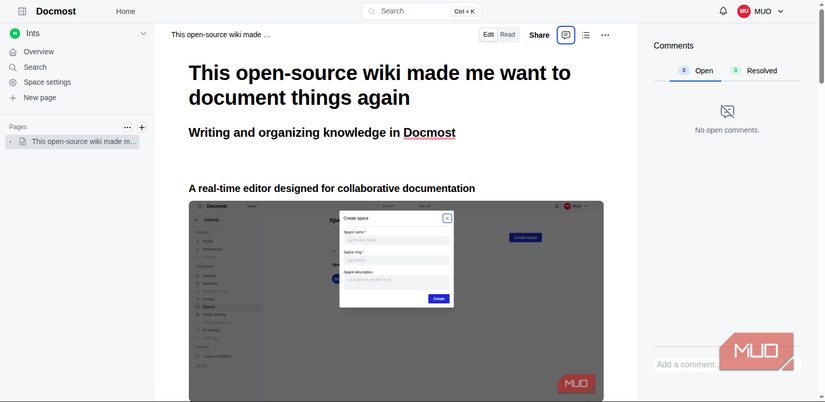The height and width of the screenshot is (402, 825).
Task: Click the Ctrl + K shortcut badge
Action: click(x=464, y=12)
